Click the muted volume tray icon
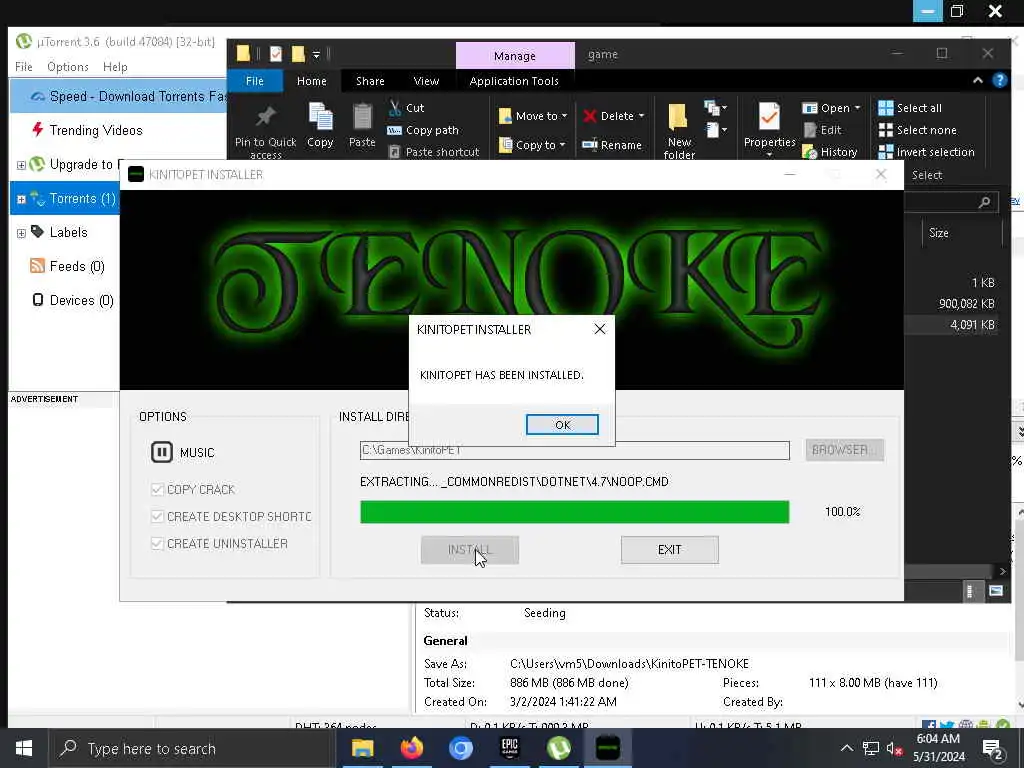This screenshot has width=1024, height=768. click(895, 748)
